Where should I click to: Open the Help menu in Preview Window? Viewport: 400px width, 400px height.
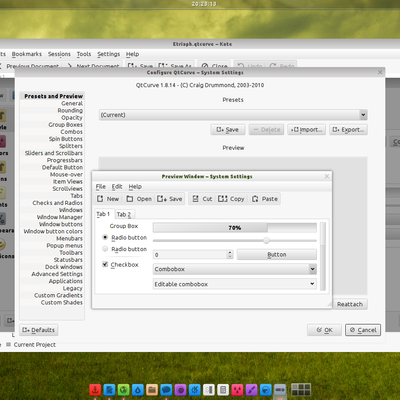135,187
